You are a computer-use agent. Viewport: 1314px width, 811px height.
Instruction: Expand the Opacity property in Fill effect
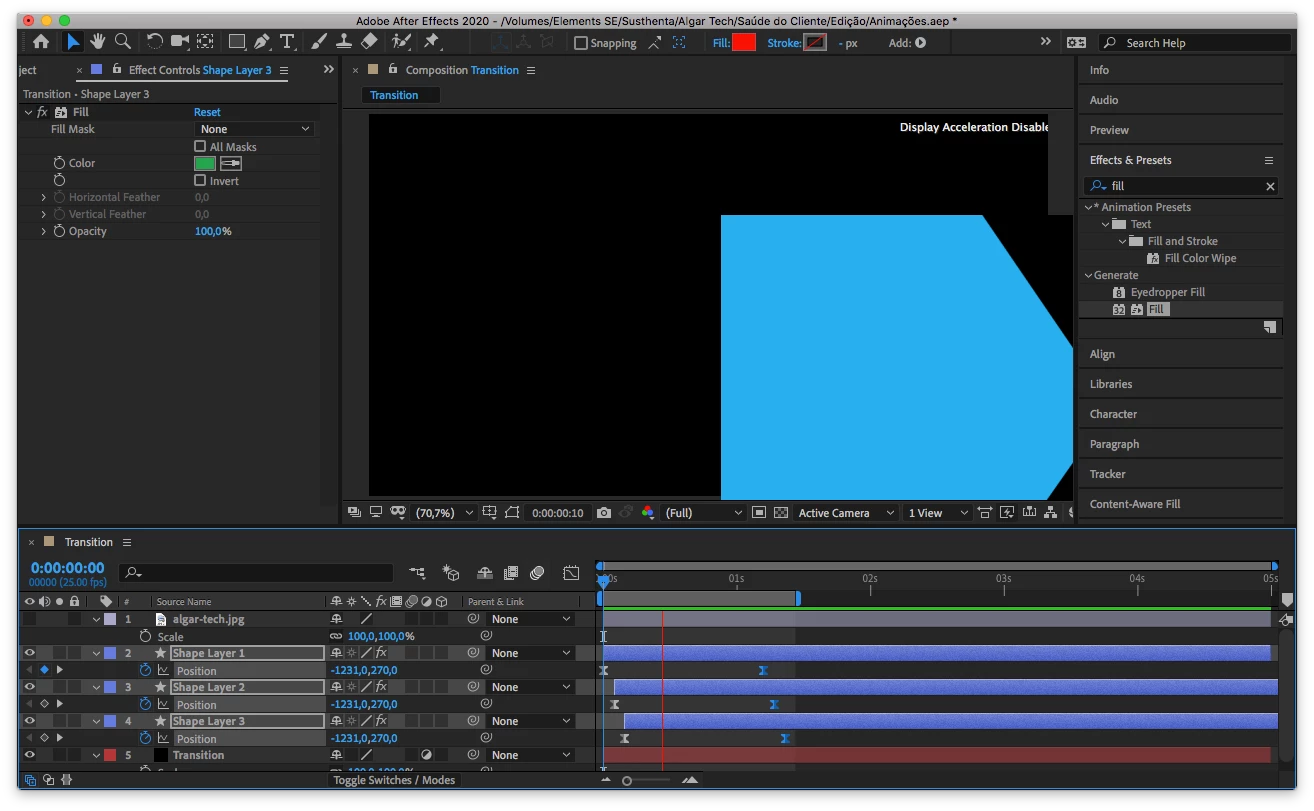(x=43, y=231)
